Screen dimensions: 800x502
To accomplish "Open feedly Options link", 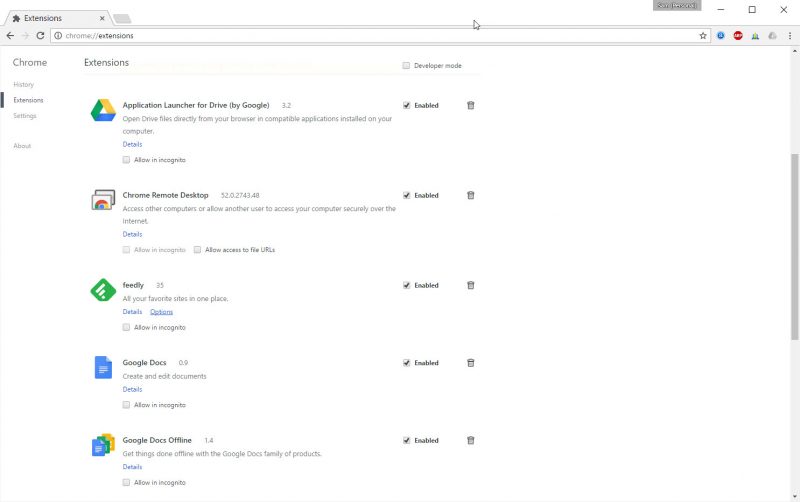I will tap(161, 312).
